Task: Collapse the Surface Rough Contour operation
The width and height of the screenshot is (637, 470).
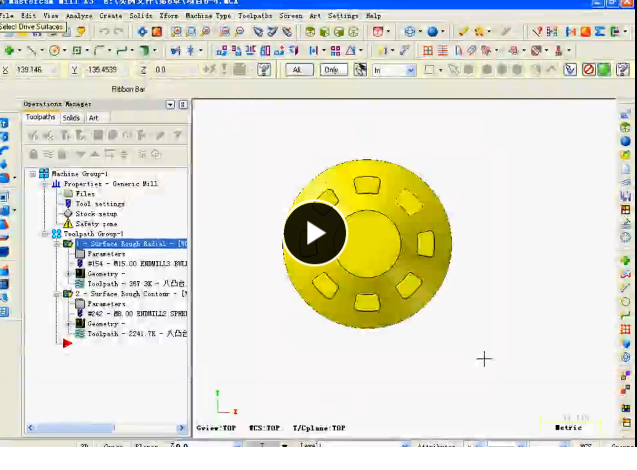Action: click(57, 294)
